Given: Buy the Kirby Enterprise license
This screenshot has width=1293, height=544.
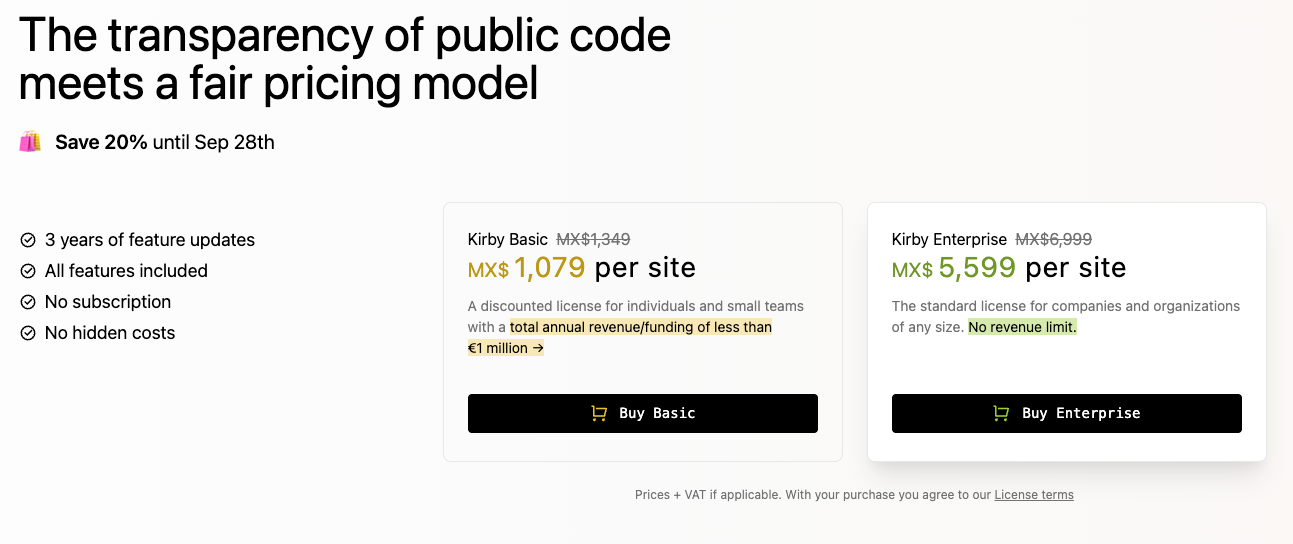Looking at the screenshot, I should point(1067,413).
